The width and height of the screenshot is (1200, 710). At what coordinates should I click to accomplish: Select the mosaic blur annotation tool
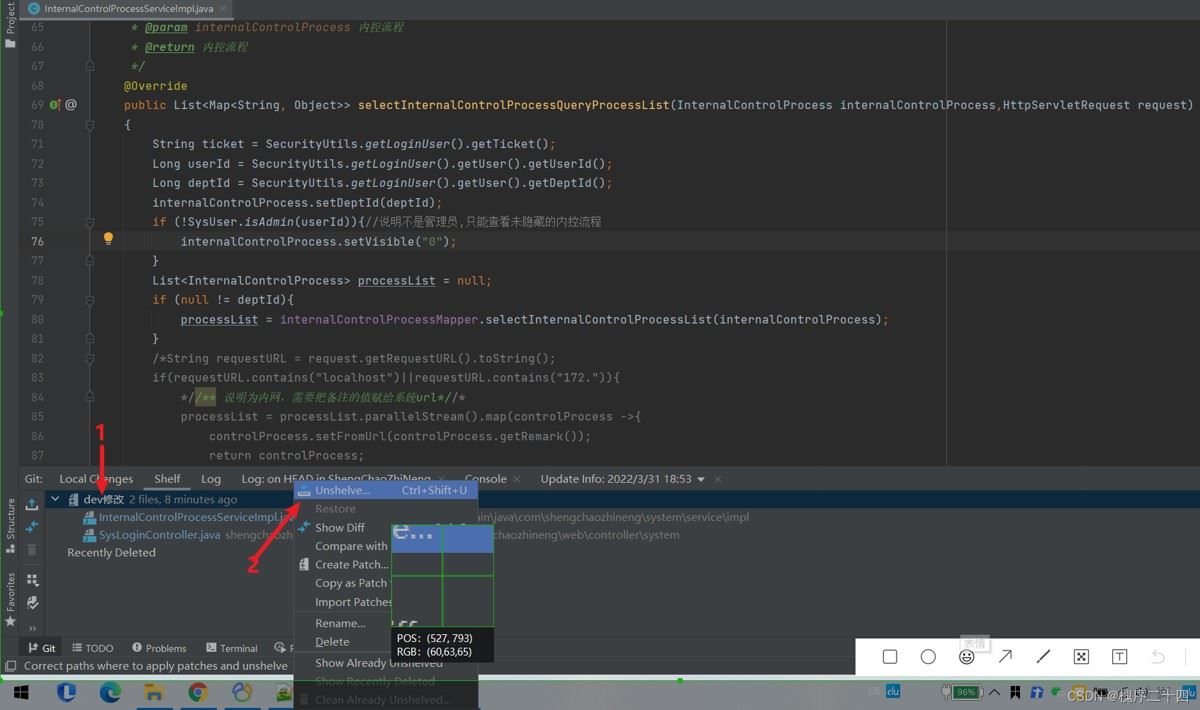pyautogui.click(x=1081, y=657)
